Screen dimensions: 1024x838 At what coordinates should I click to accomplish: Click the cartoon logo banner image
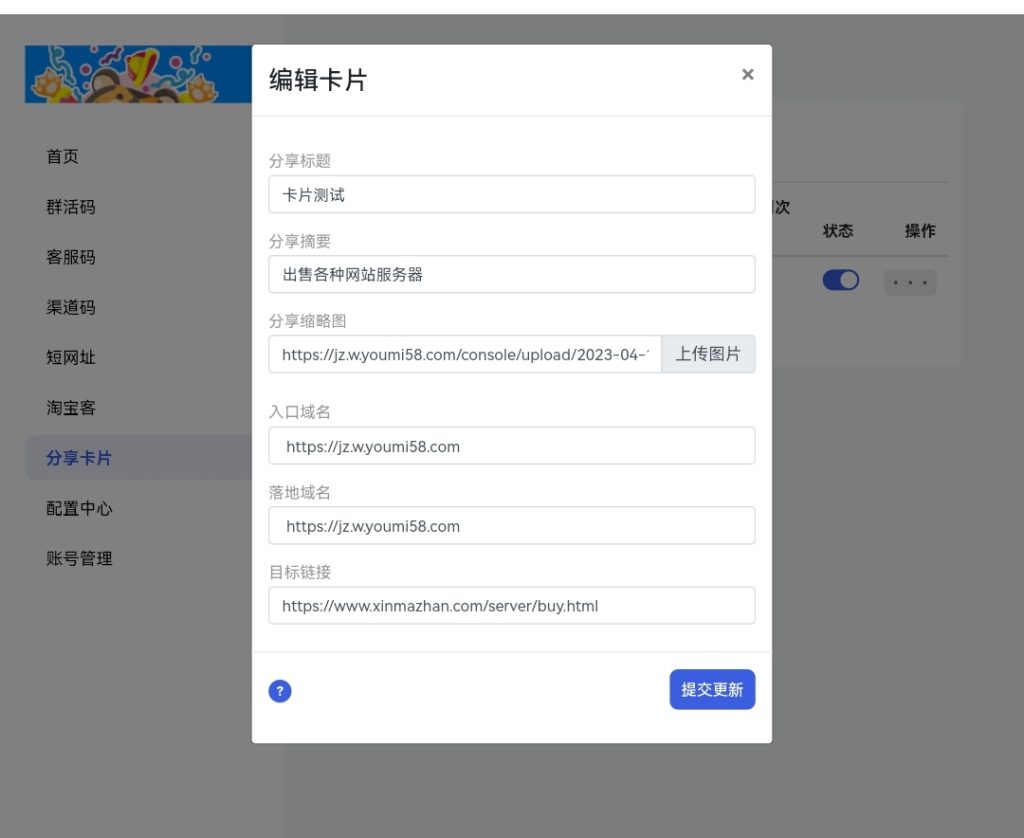pos(138,75)
